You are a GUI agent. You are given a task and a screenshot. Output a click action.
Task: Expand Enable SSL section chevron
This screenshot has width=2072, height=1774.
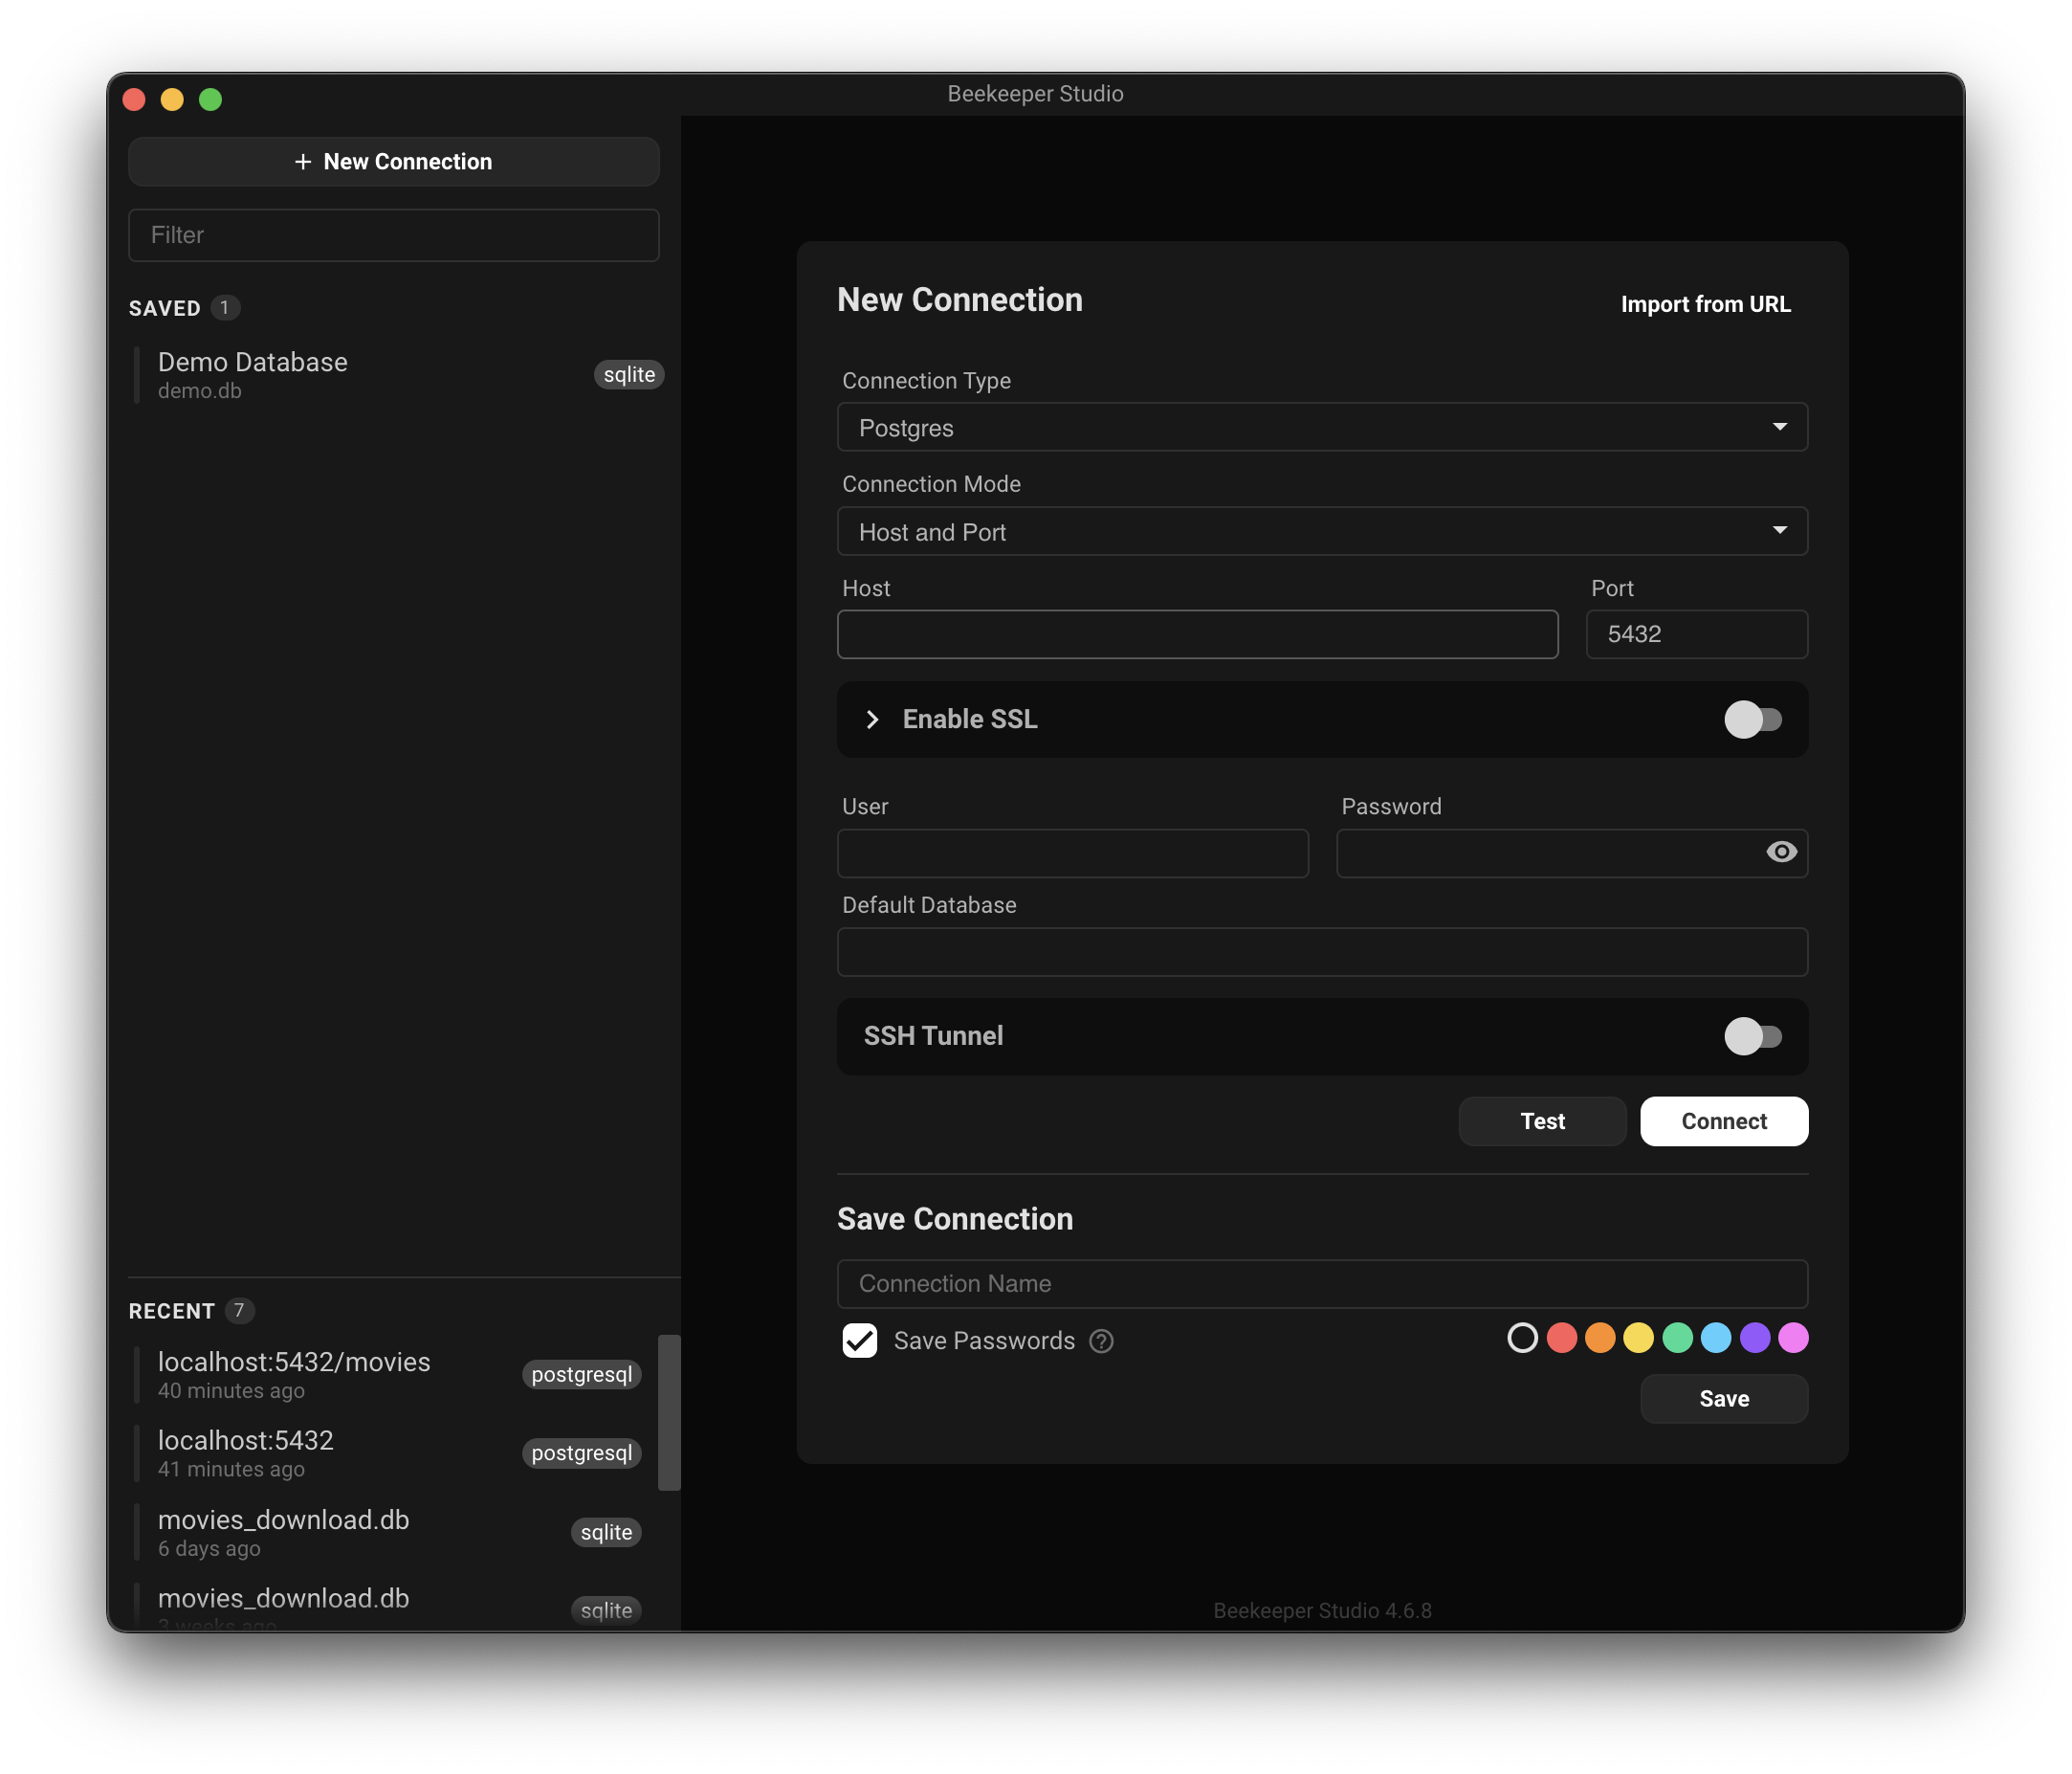[872, 720]
